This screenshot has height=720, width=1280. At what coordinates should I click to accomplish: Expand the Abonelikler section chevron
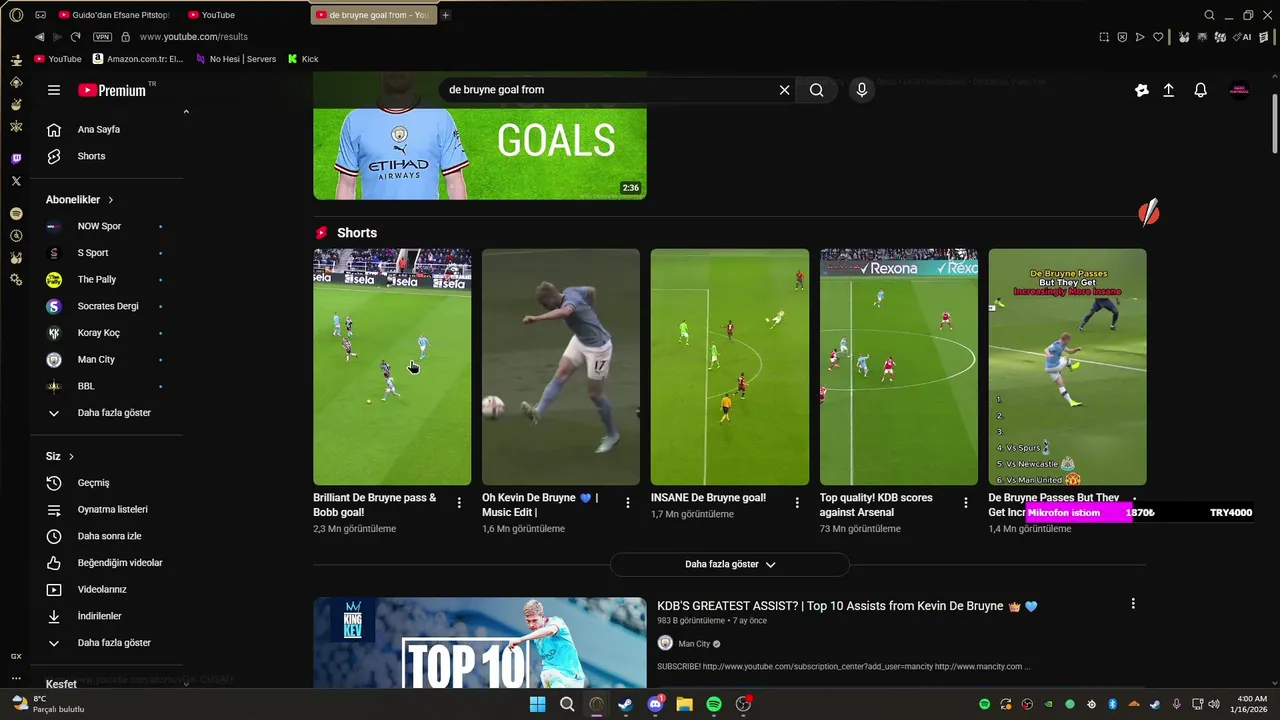point(111,200)
